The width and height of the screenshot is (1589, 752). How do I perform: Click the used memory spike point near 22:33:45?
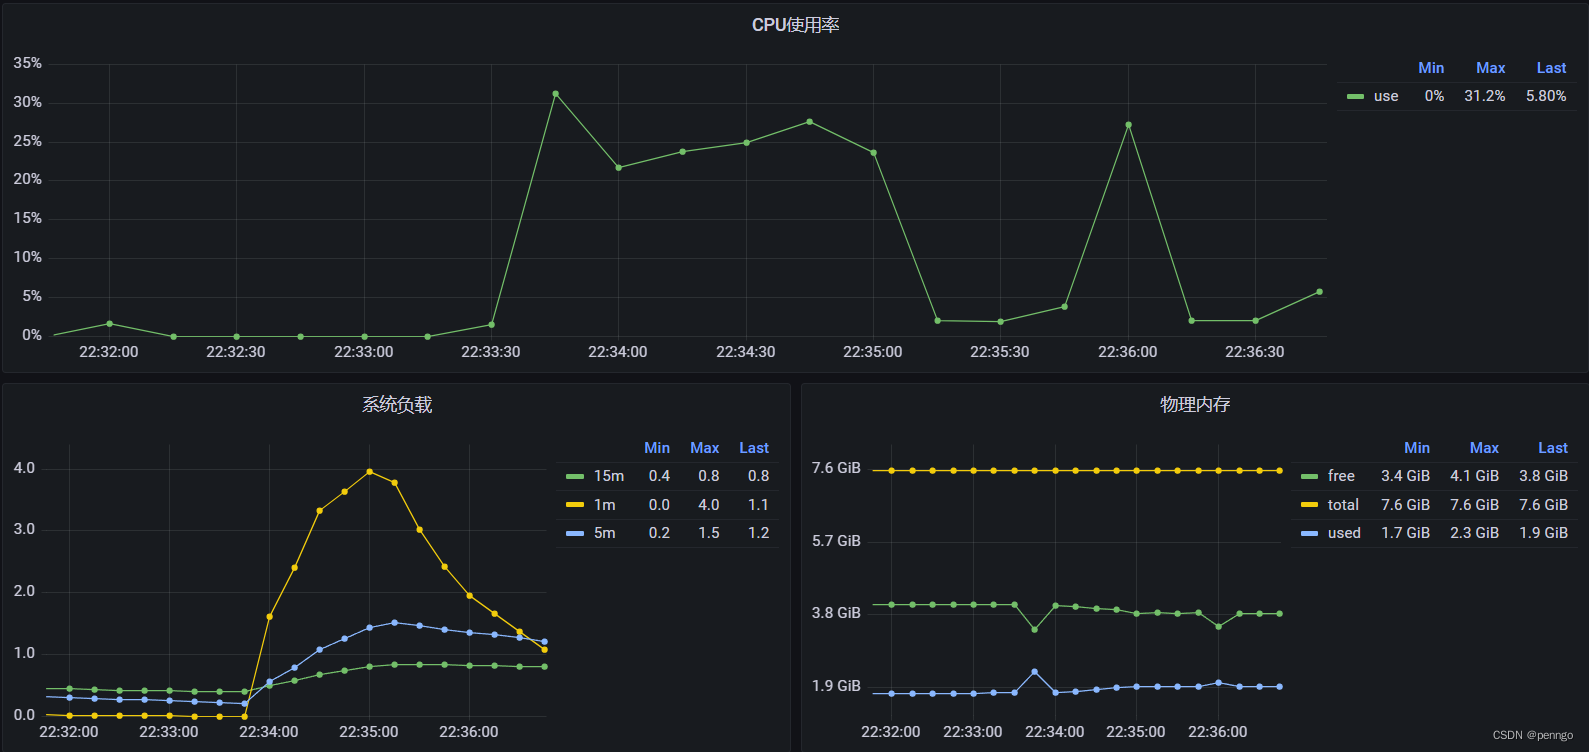pyautogui.click(x=1034, y=672)
